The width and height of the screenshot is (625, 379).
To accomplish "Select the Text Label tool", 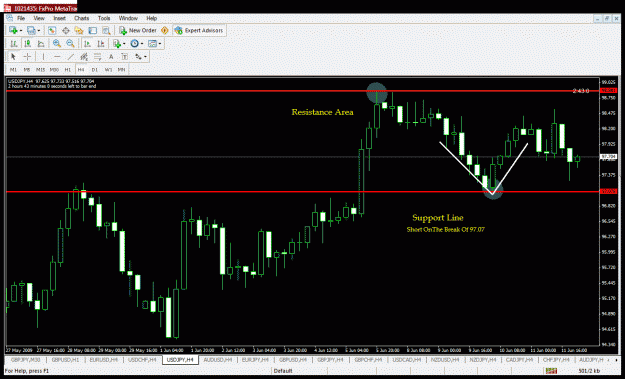I will point(125,57).
